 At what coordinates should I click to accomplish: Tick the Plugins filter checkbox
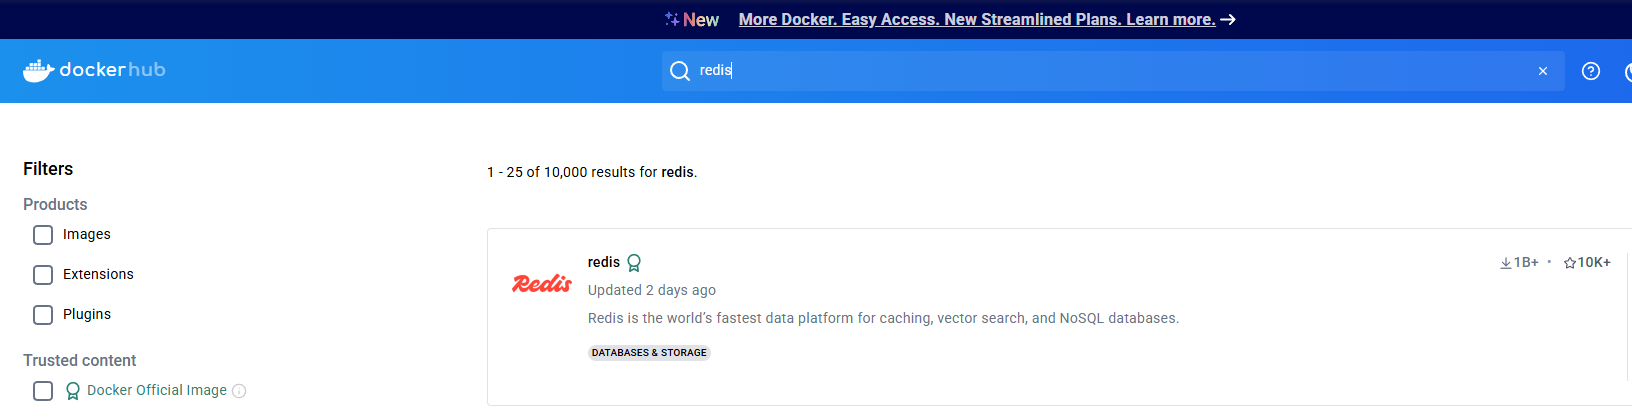tap(43, 315)
